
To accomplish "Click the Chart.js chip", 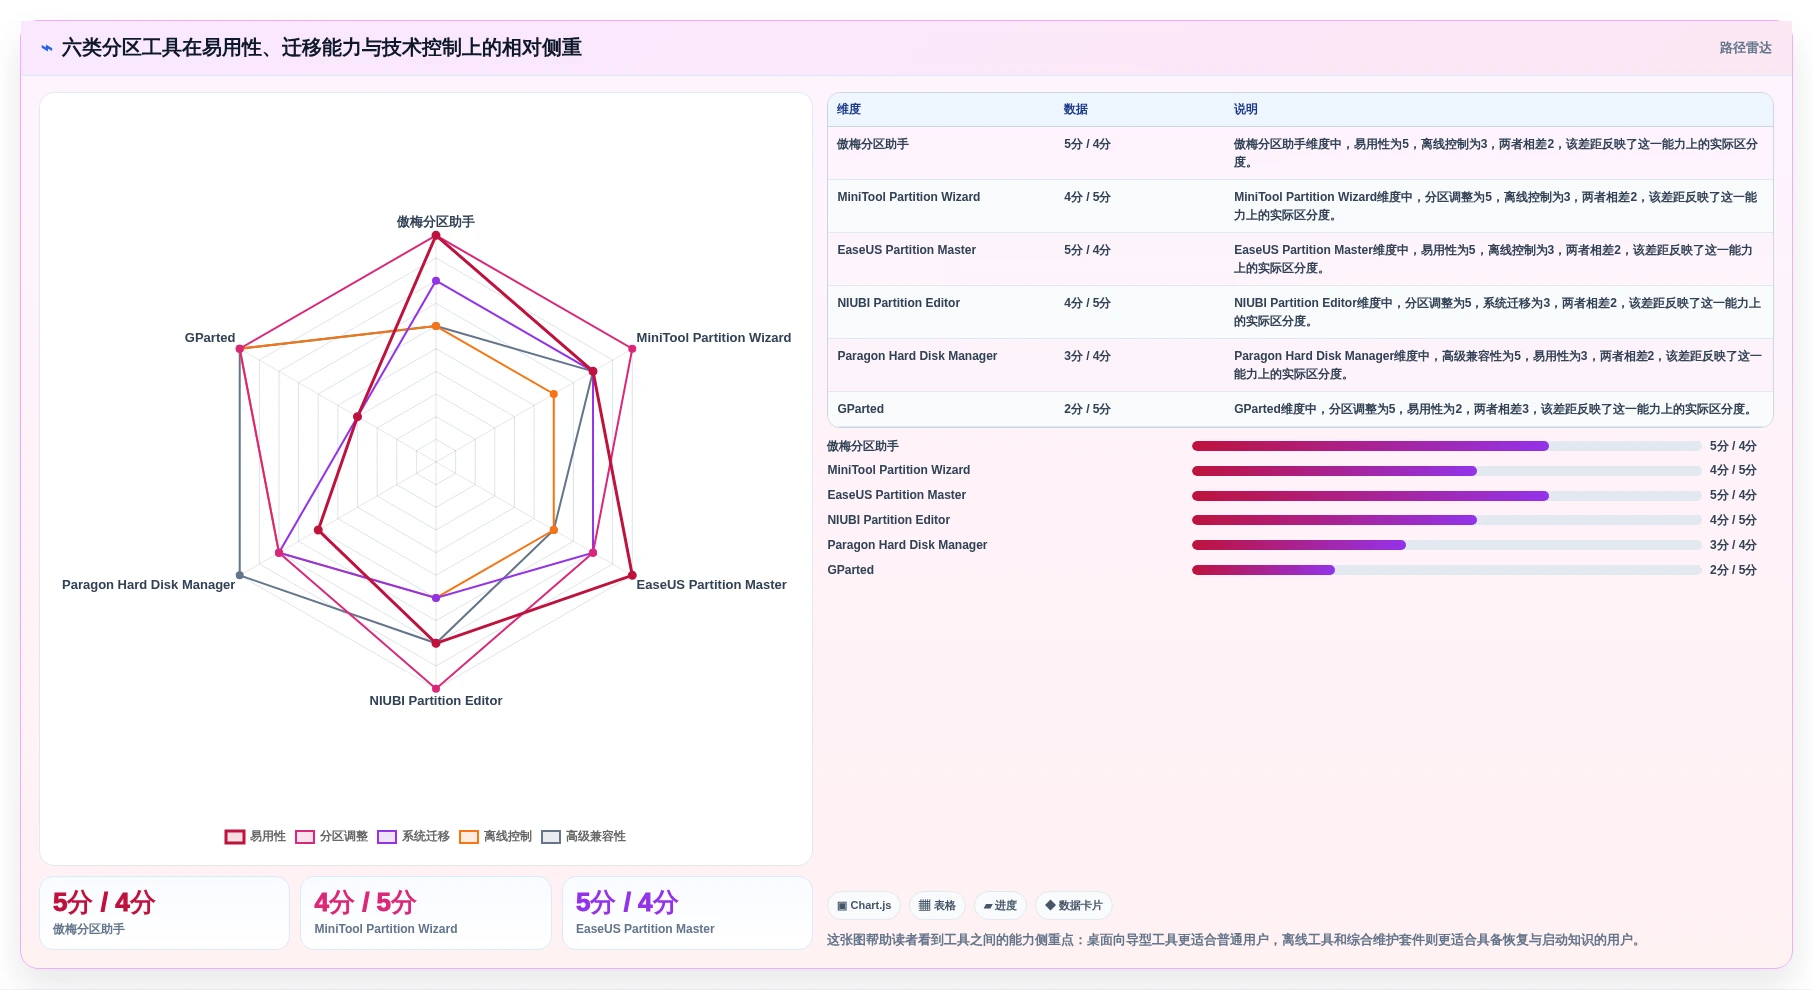I will pos(864,905).
